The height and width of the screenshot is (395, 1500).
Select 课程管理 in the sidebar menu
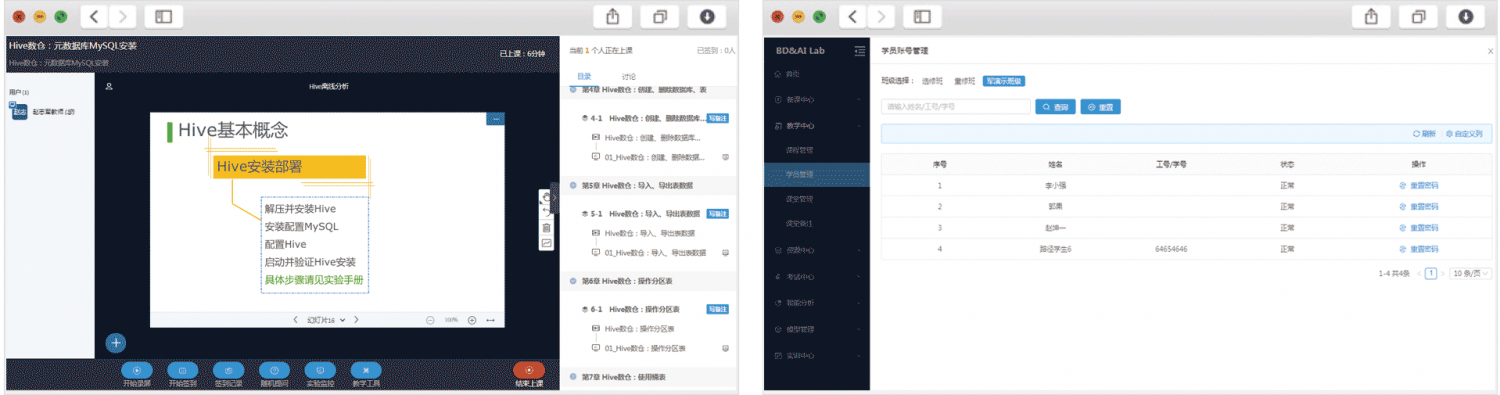799,150
